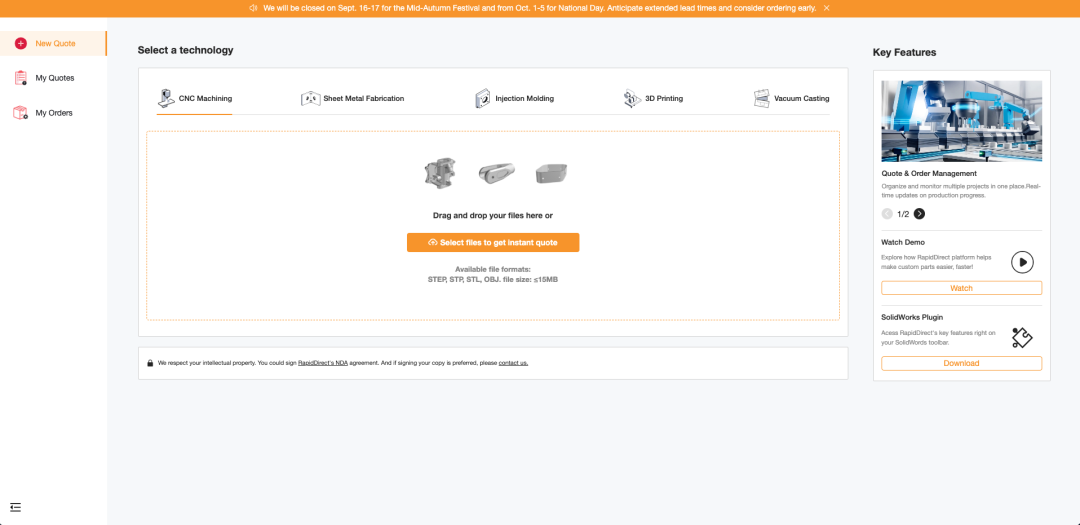1080x525 pixels.
Task: Switch to Injection Molding tab
Action: (x=515, y=99)
